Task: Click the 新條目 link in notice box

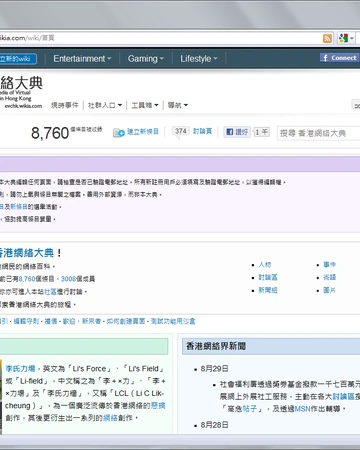Action: coord(19,207)
